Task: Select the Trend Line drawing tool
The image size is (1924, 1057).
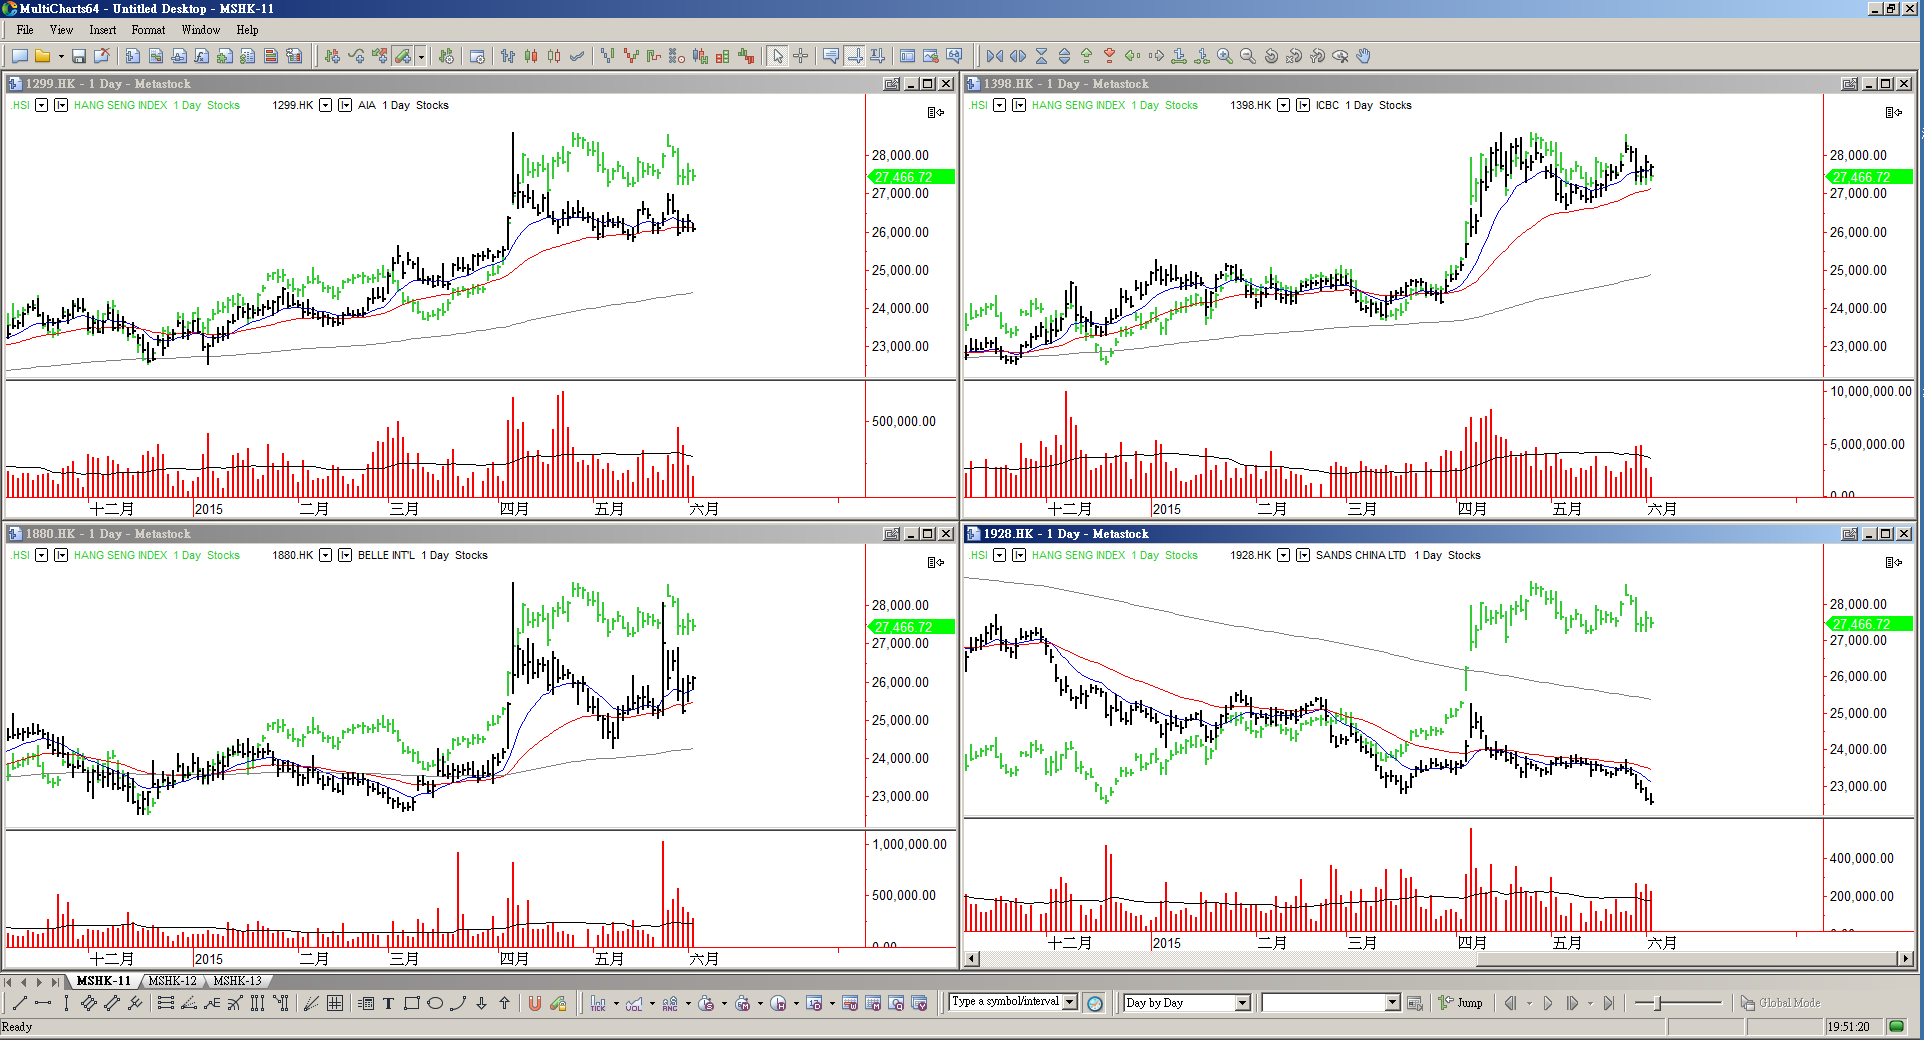Action: point(19,1004)
